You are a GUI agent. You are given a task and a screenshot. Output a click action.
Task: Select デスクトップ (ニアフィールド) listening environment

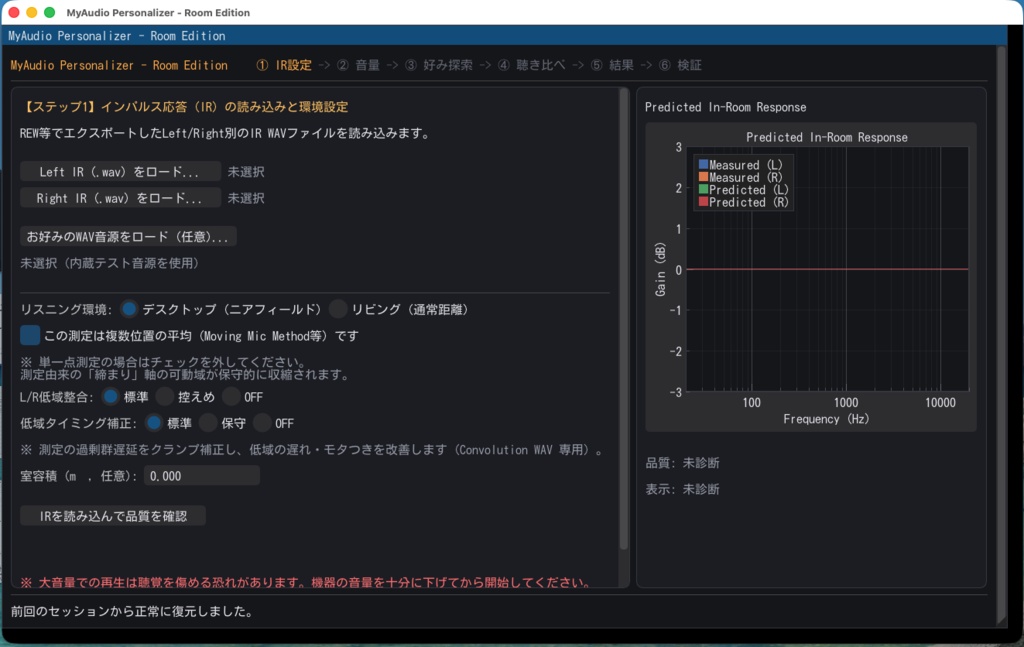coord(129,309)
